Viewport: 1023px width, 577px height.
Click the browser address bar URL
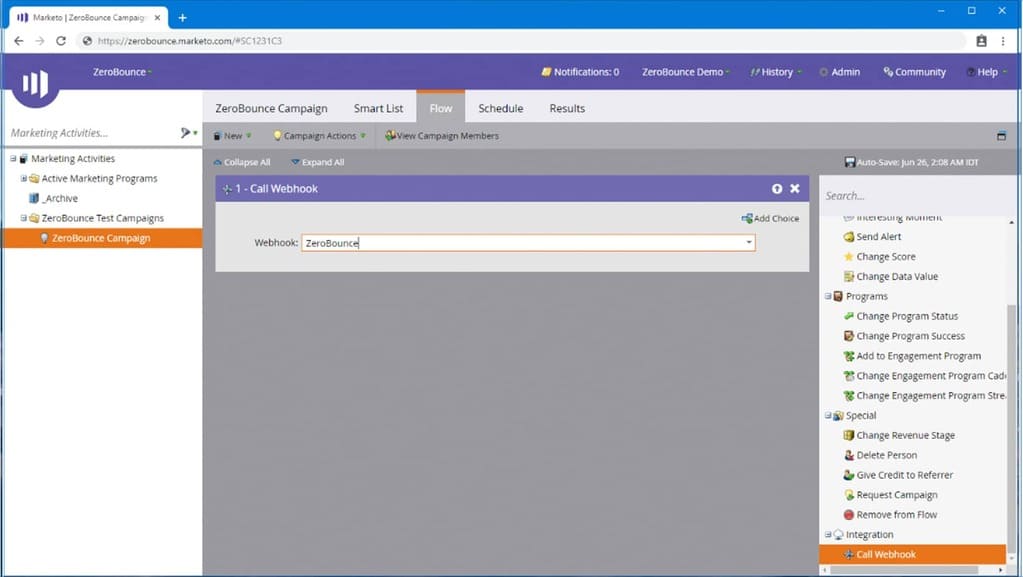(x=190, y=40)
